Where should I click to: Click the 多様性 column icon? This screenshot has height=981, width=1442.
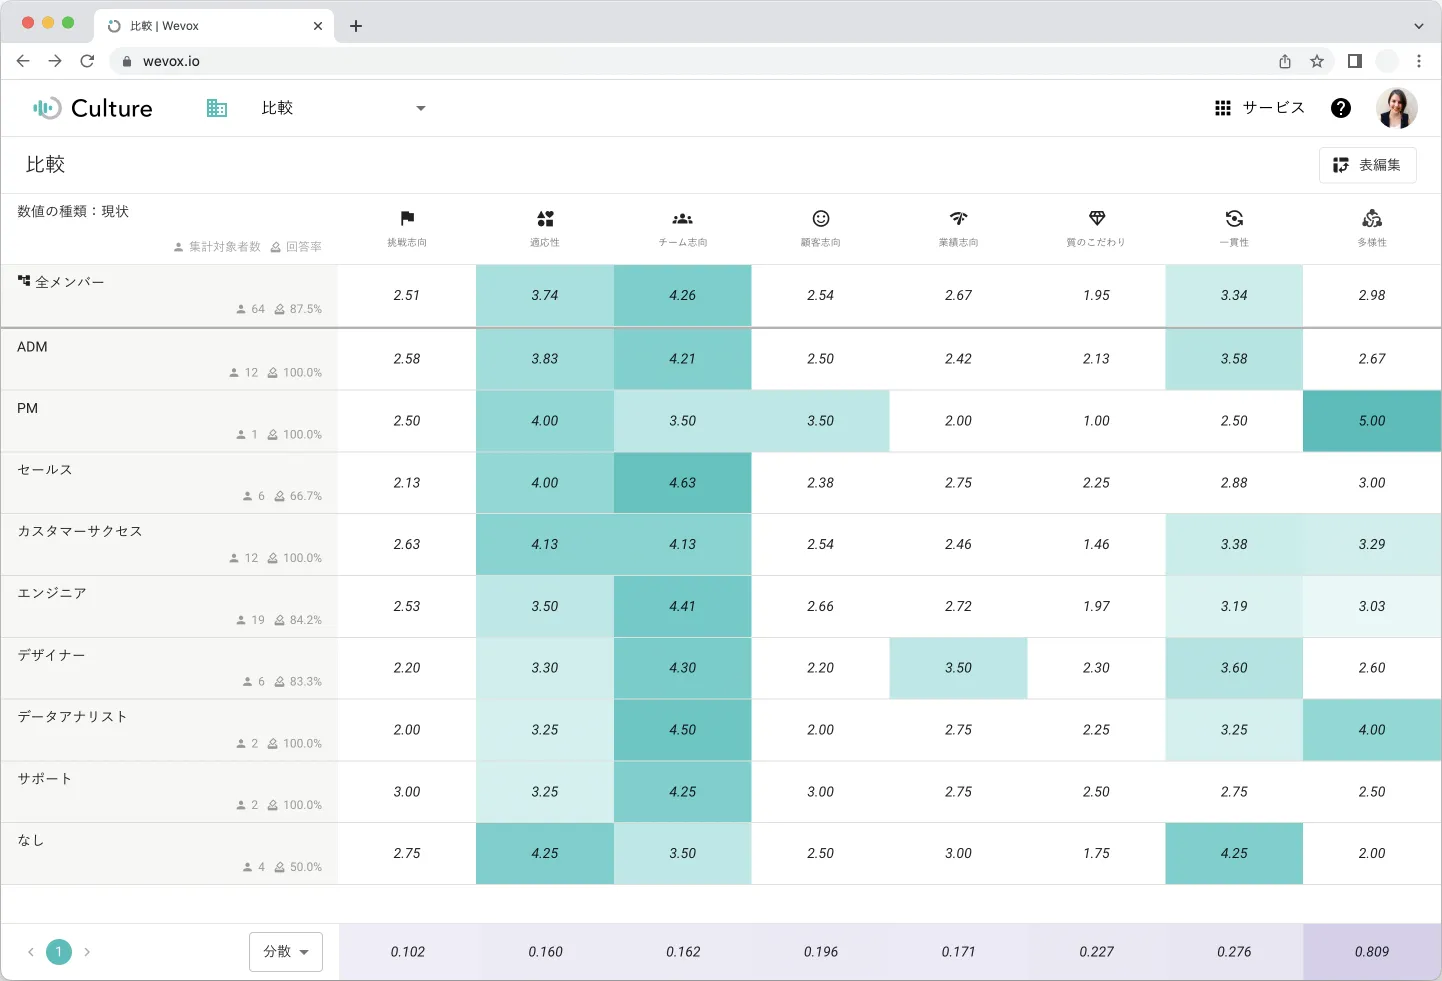pyautogui.click(x=1372, y=219)
